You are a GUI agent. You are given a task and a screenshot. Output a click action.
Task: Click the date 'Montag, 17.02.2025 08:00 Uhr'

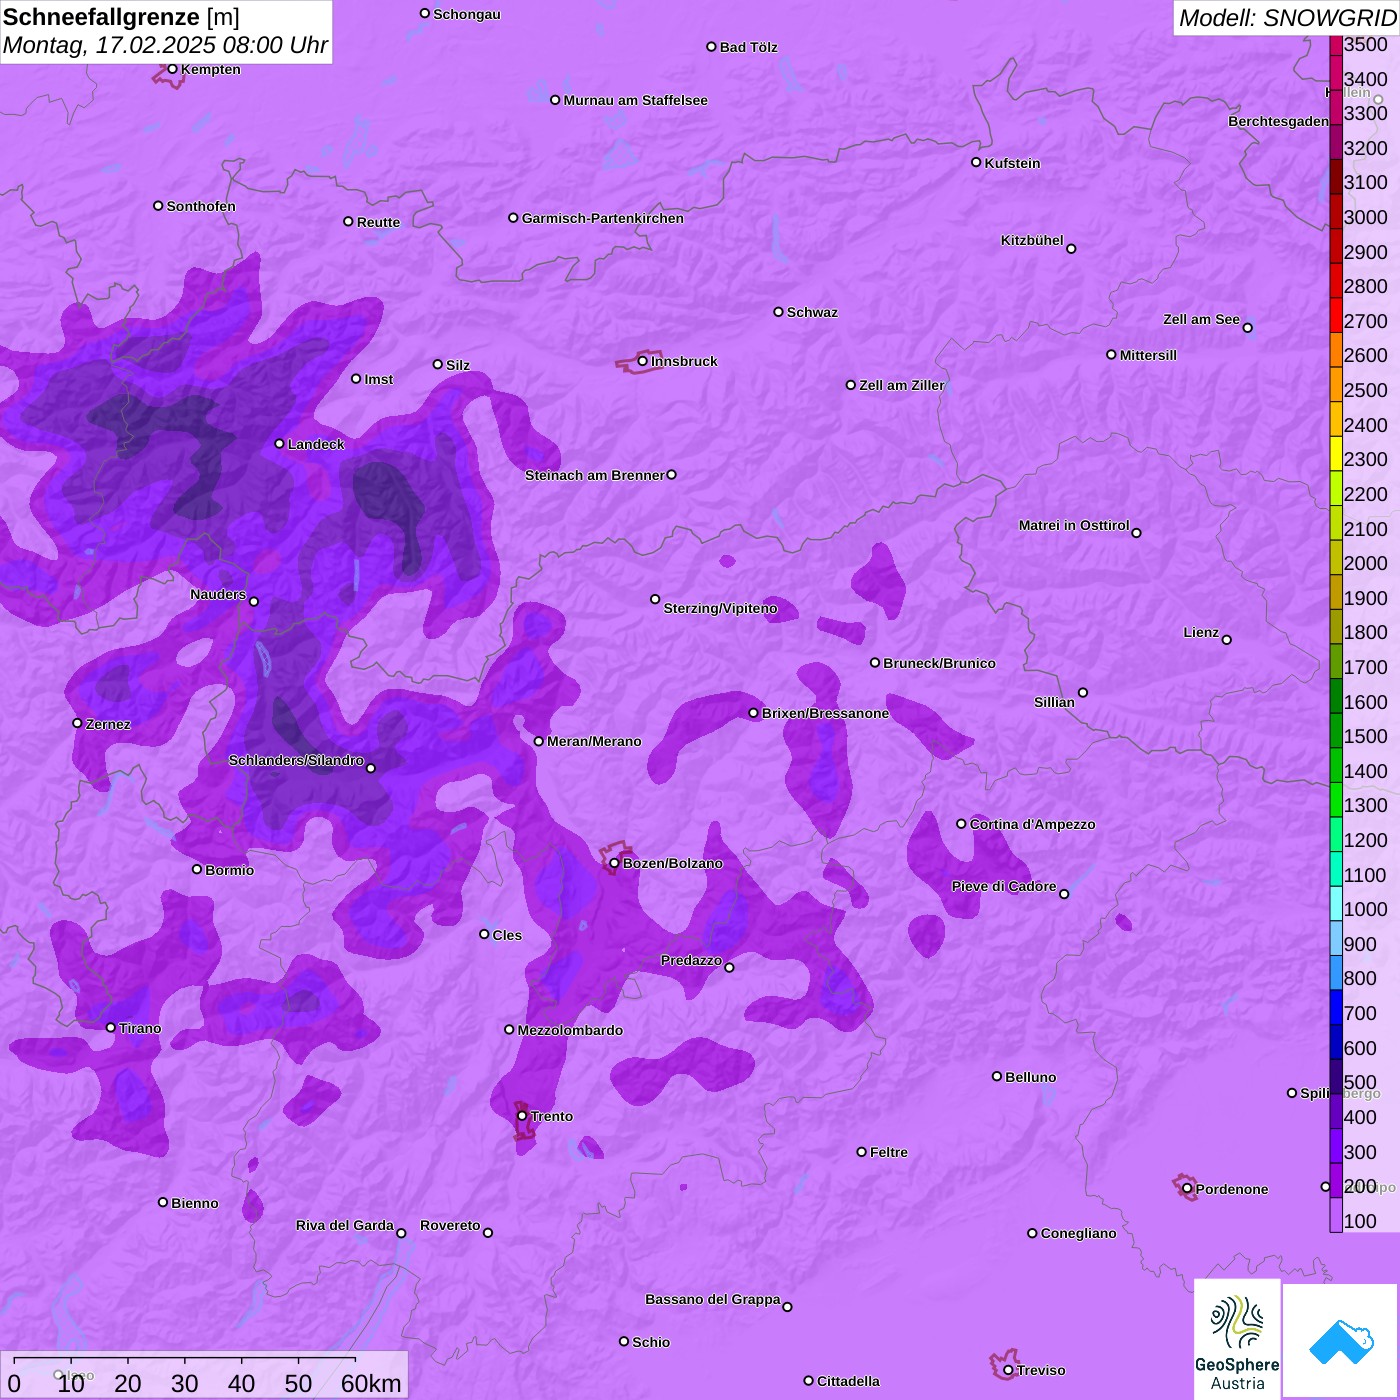[x=166, y=45]
